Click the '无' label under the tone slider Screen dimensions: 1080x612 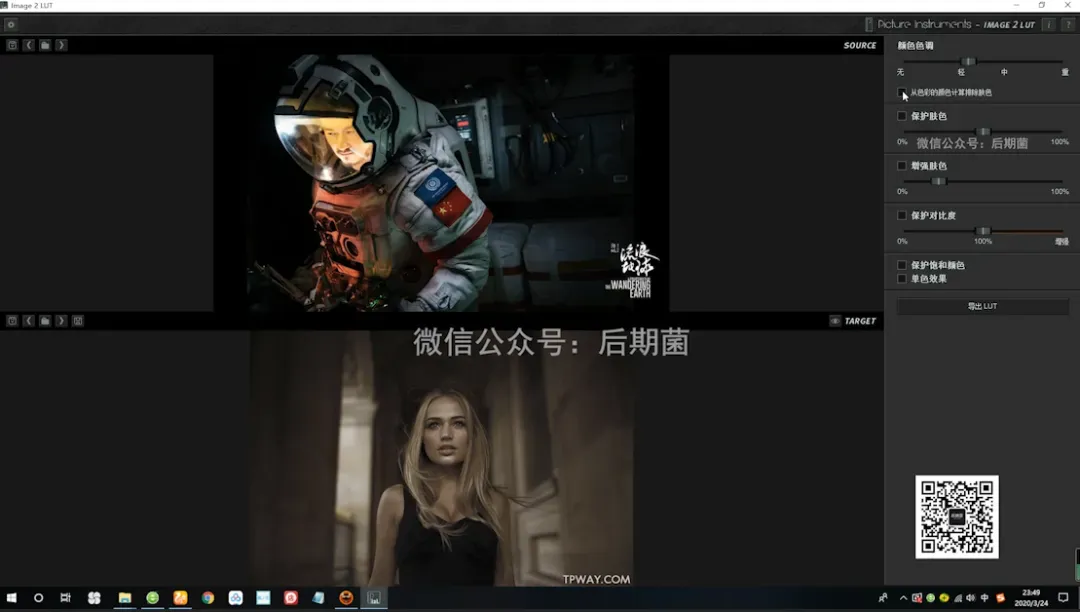coord(900,72)
